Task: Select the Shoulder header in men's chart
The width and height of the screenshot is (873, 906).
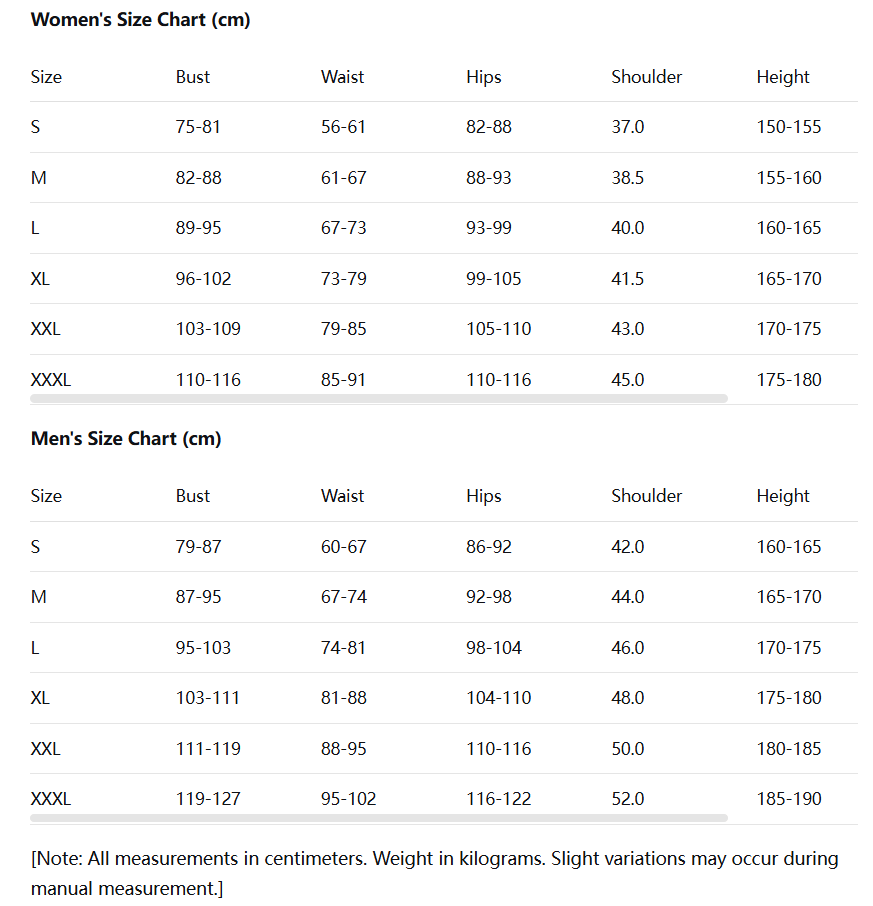Action: tap(646, 496)
